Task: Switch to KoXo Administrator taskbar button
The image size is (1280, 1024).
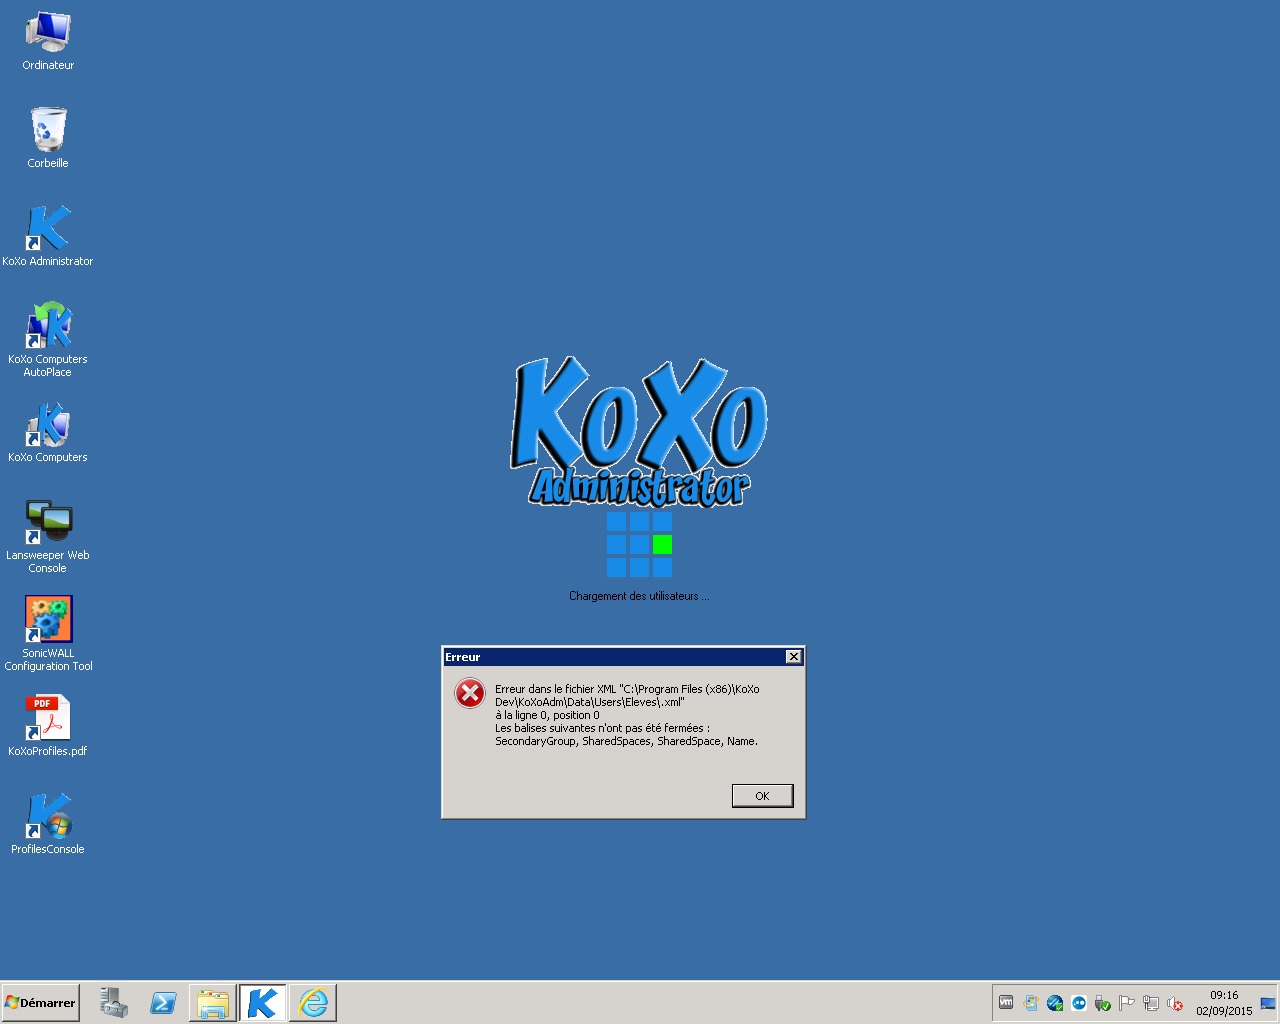Action: click(x=263, y=1003)
